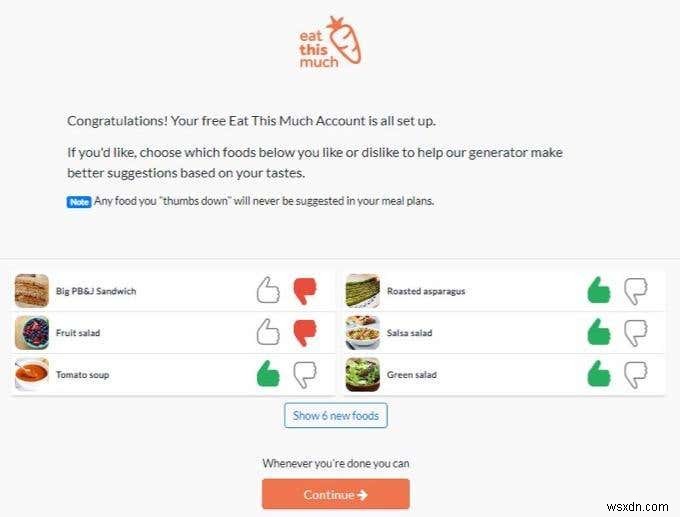Toggle thumbs up for Roasted asparagus
Screen dimensions: 680x517
tap(598, 291)
